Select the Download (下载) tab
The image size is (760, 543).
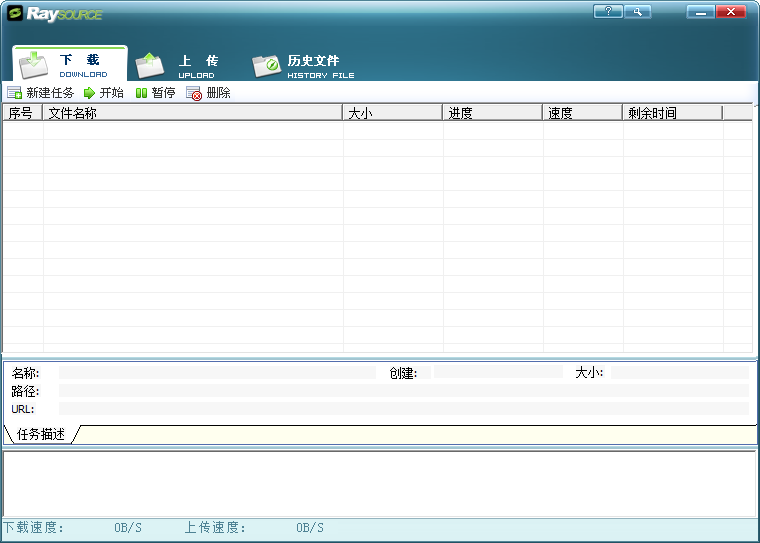(70, 66)
